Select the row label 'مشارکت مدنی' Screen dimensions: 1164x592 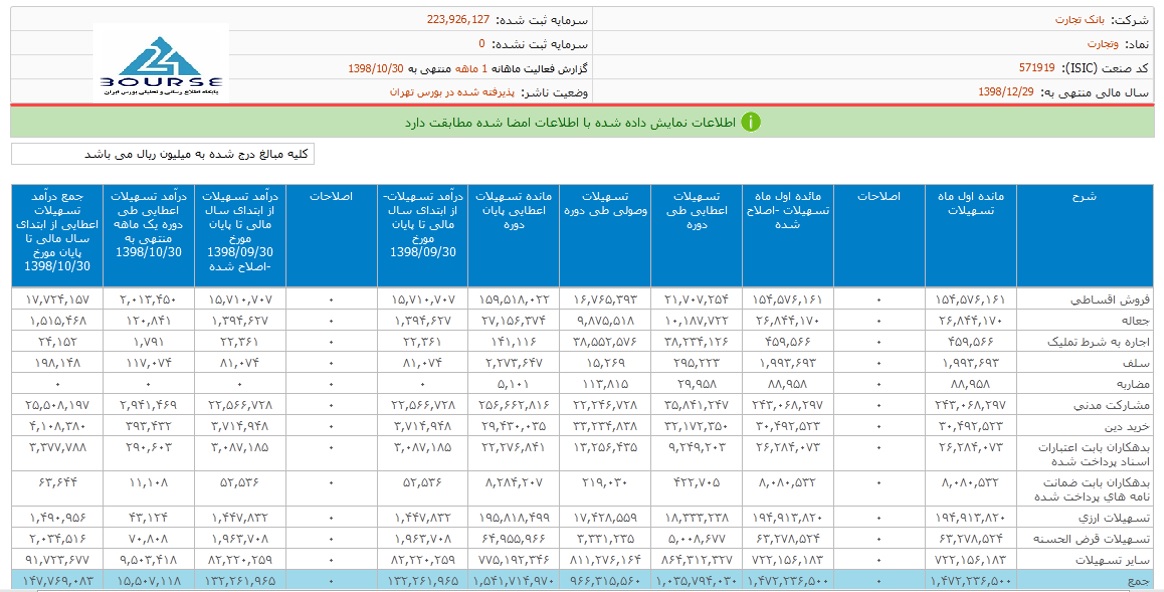1112,406
